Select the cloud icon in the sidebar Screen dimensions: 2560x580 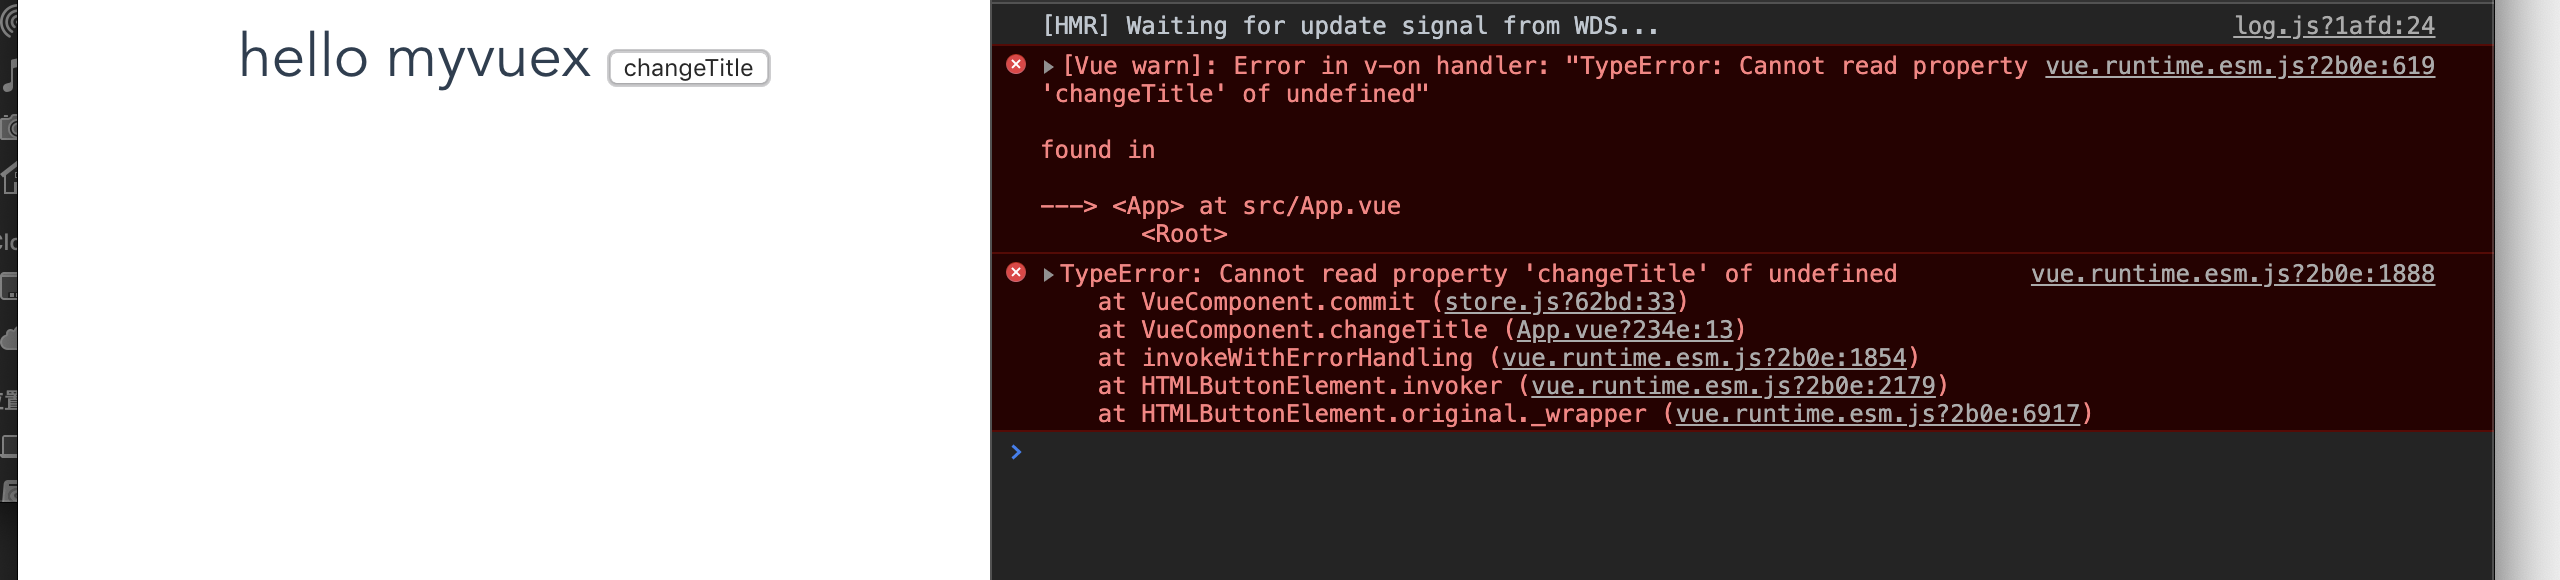pyautogui.click(x=9, y=338)
